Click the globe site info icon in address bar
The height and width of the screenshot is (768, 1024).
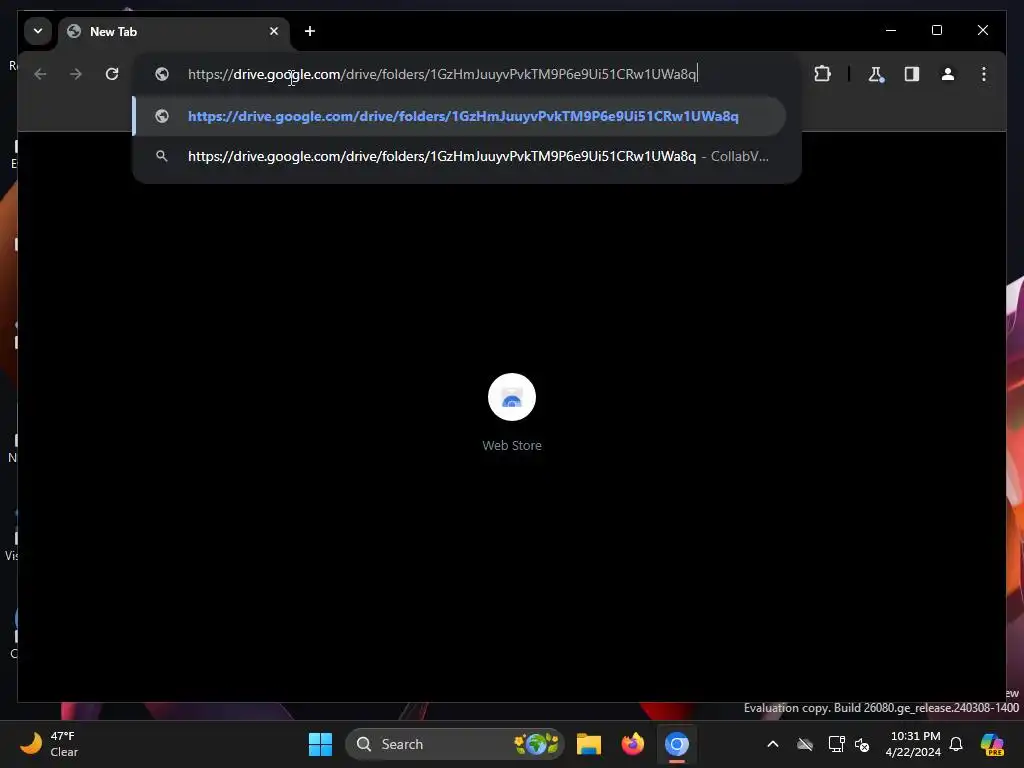162,74
